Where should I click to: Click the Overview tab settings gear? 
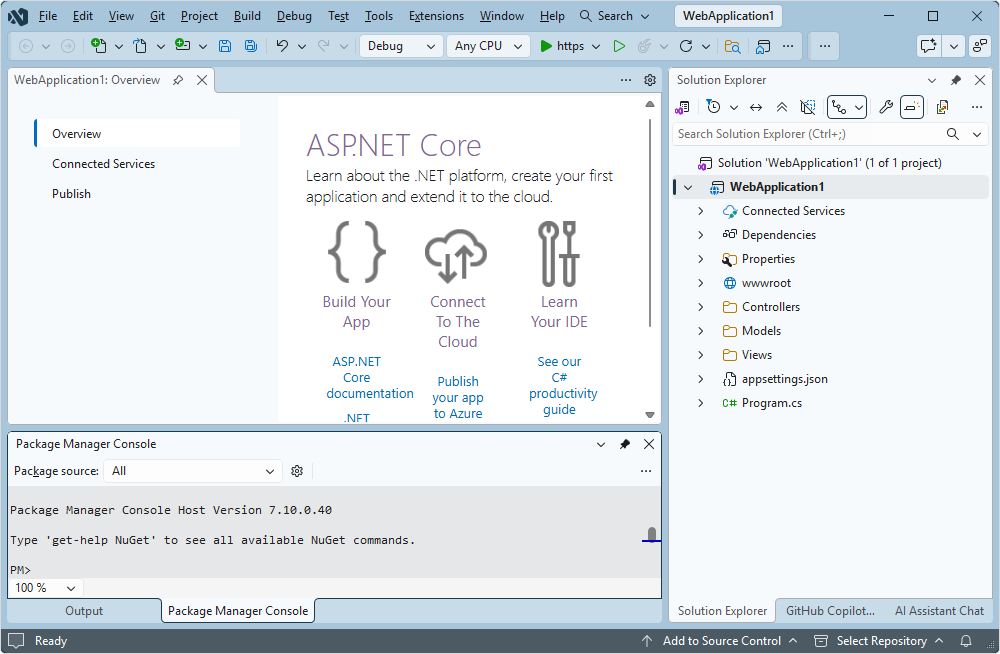pos(650,80)
